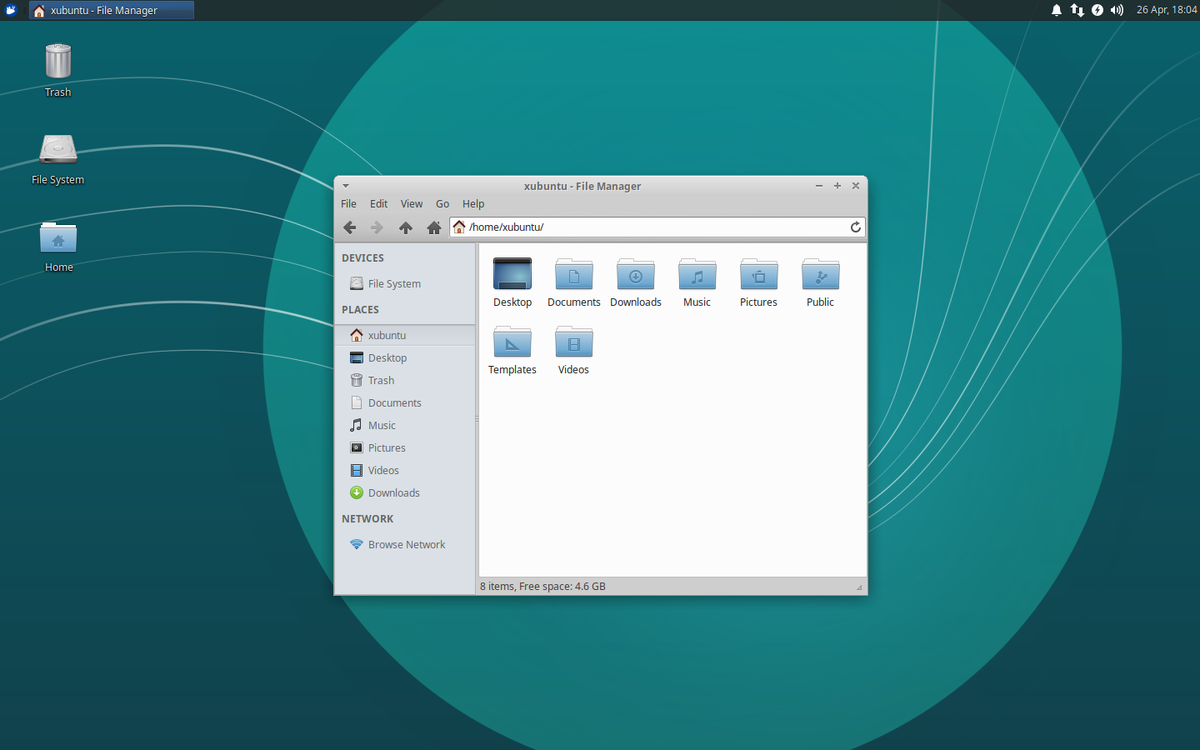1200x750 pixels.
Task: Click the Back navigation arrow
Action: [x=350, y=227]
